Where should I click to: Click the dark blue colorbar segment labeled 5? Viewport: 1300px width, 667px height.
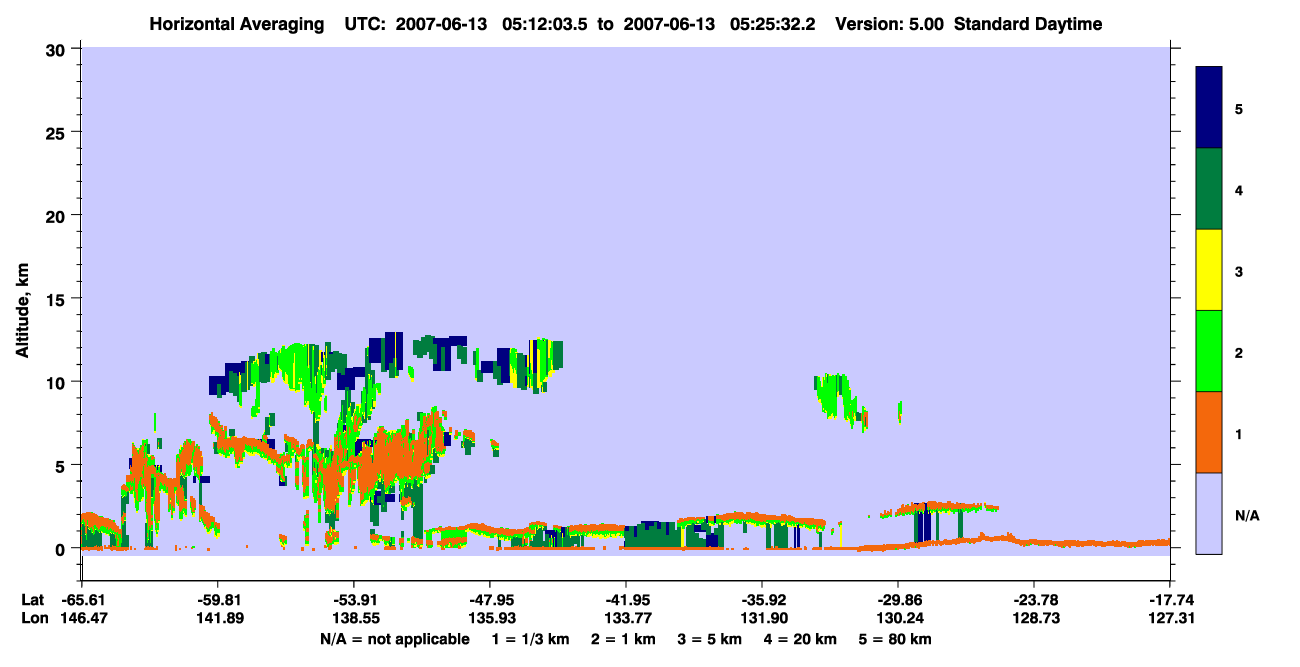[x=1209, y=108]
